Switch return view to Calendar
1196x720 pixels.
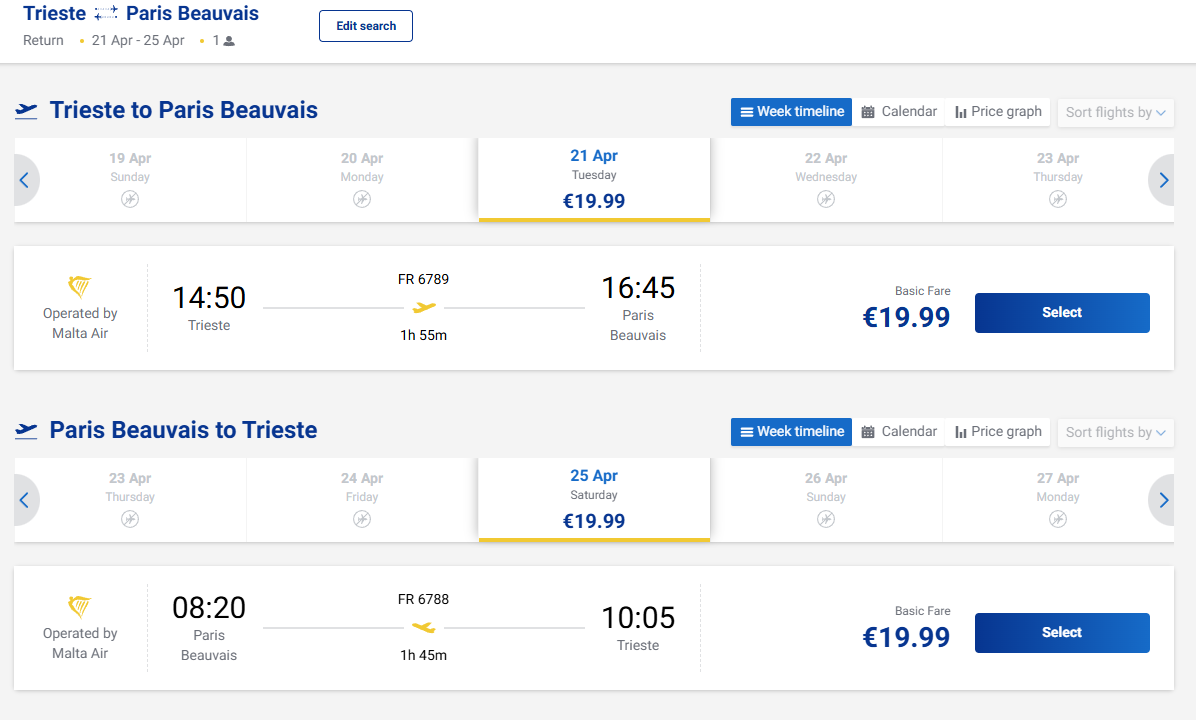coord(899,432)
